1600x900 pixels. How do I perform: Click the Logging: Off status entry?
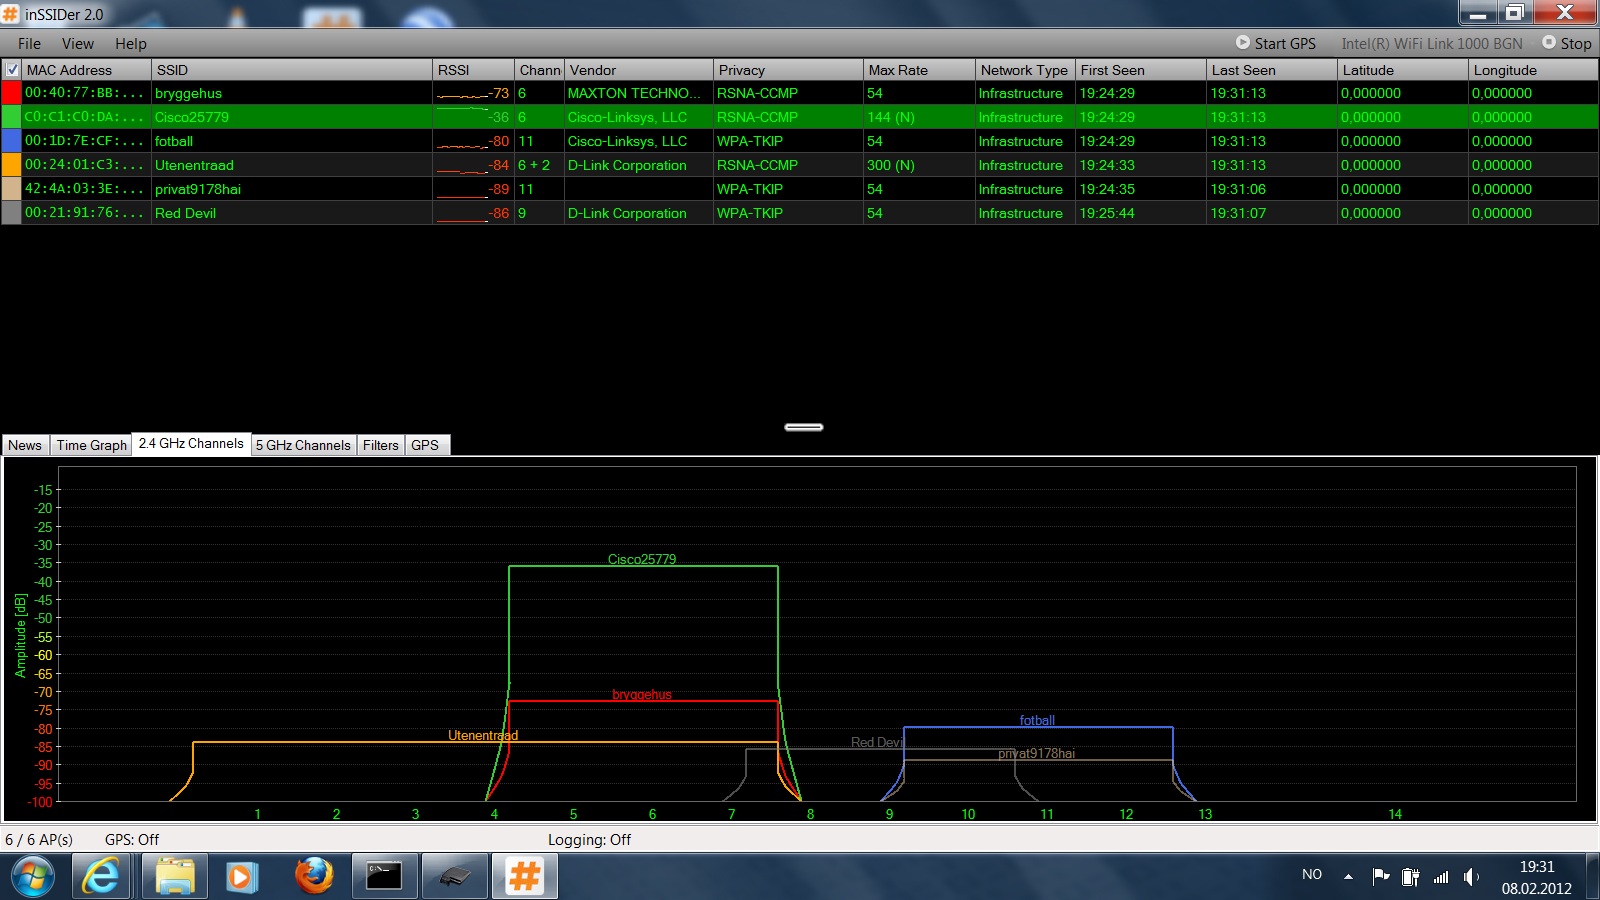(589, 840)
